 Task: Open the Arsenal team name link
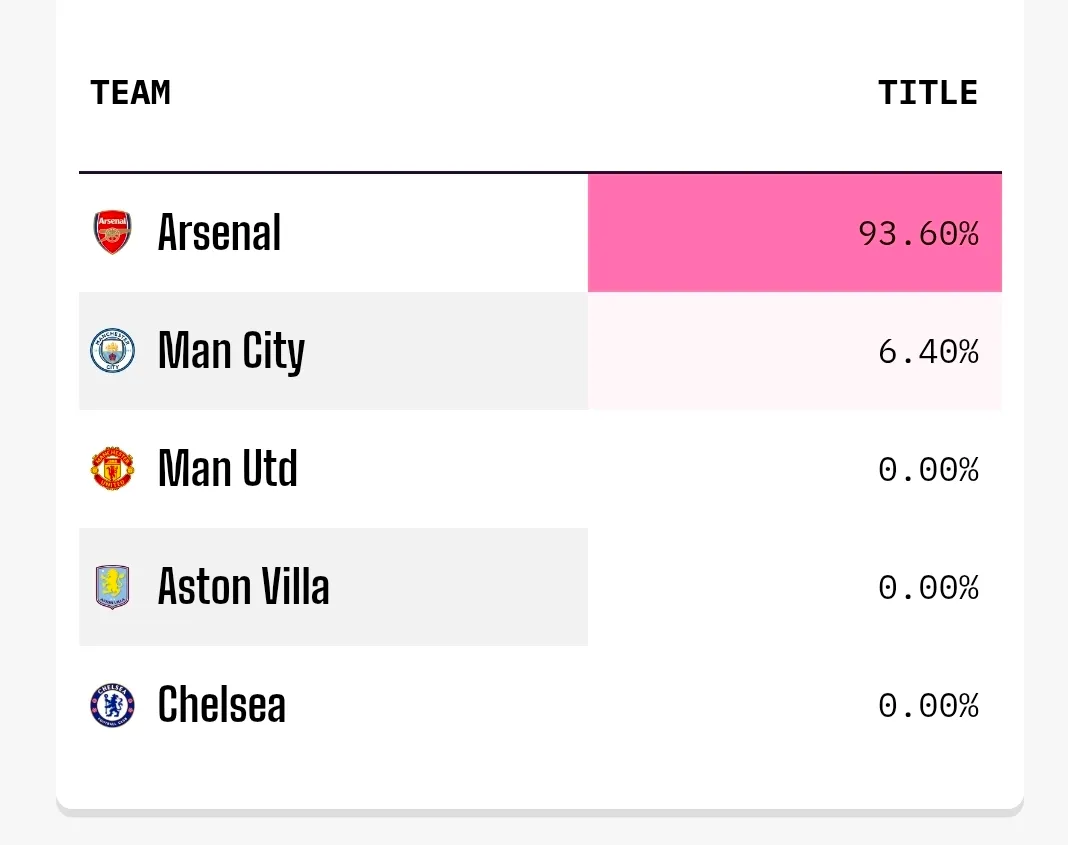click(x=219, y=233)
